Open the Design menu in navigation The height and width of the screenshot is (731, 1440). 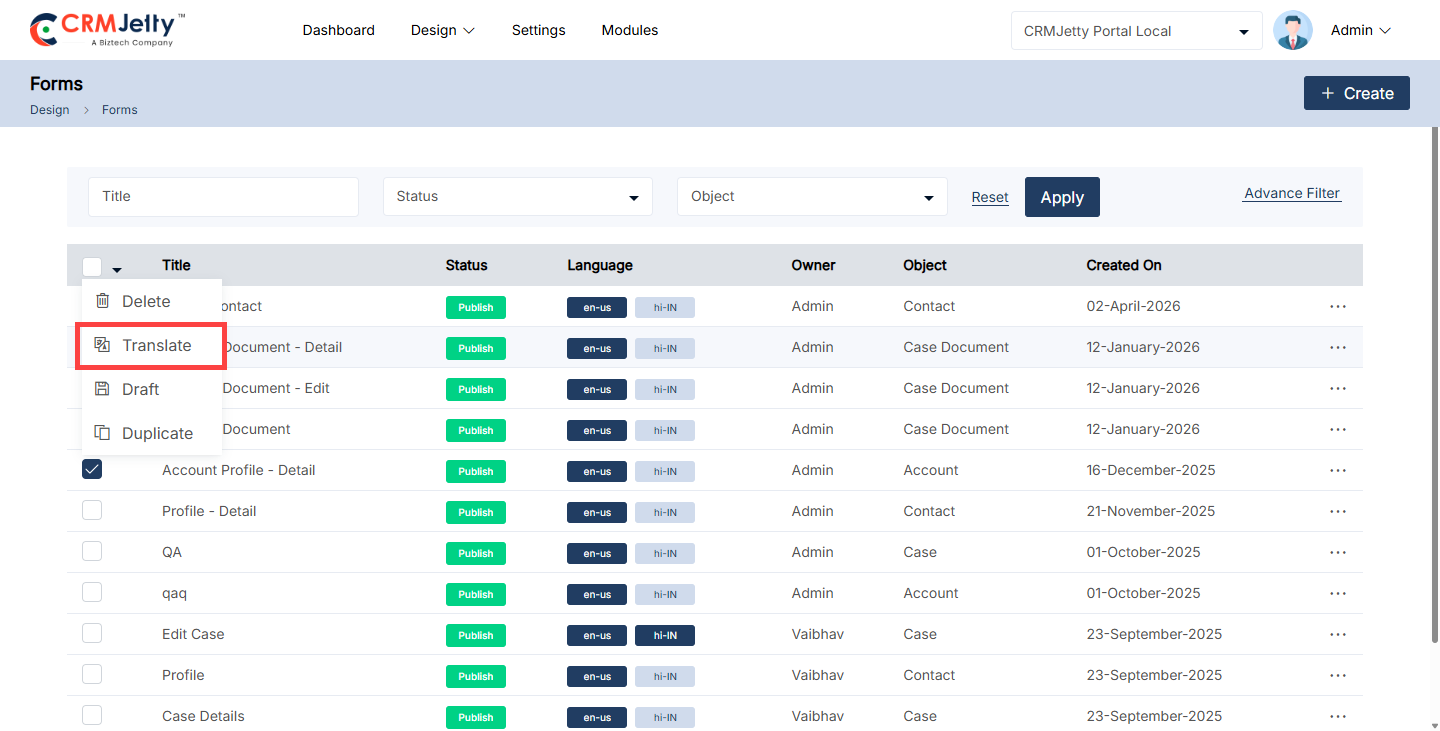pyautogui.click(x=443, y=30)
